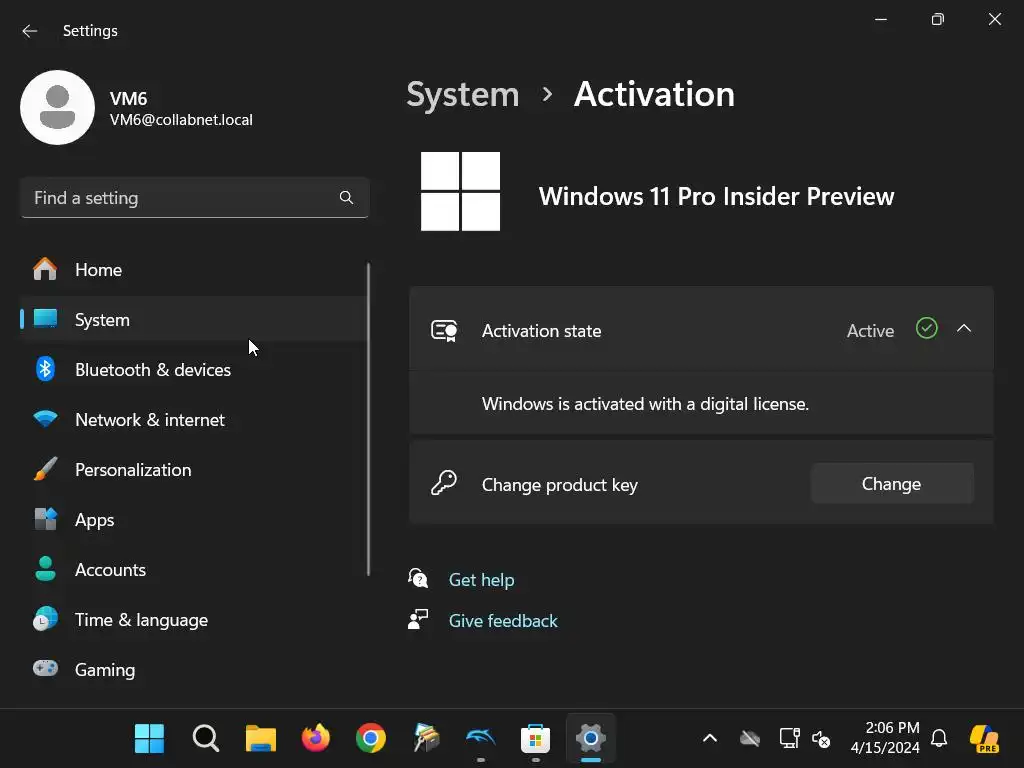The height and width of the screenshot is (768, 1024).
Task: Click the product key icon
Action: tap(444, 483)
